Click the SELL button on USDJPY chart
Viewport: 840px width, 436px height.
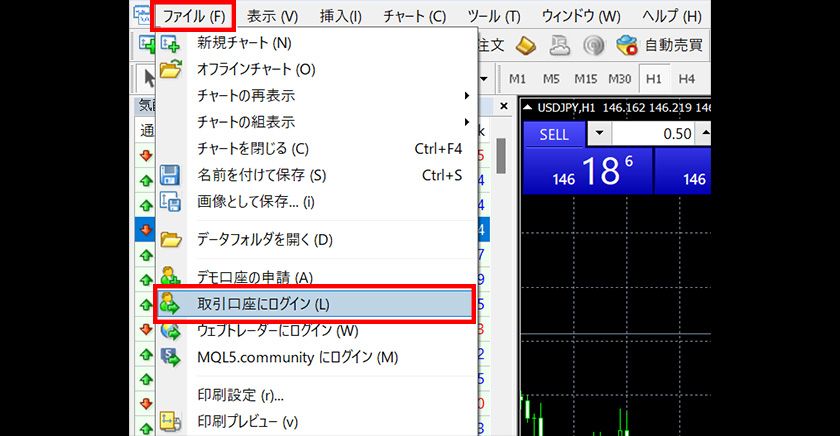coord(554,134)
